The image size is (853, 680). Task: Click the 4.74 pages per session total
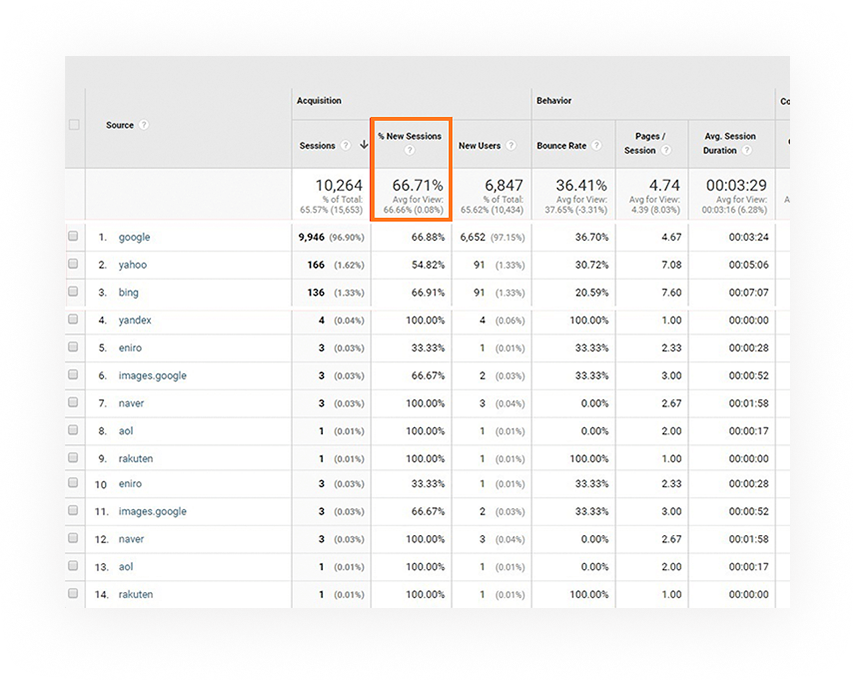click(664, 186)
